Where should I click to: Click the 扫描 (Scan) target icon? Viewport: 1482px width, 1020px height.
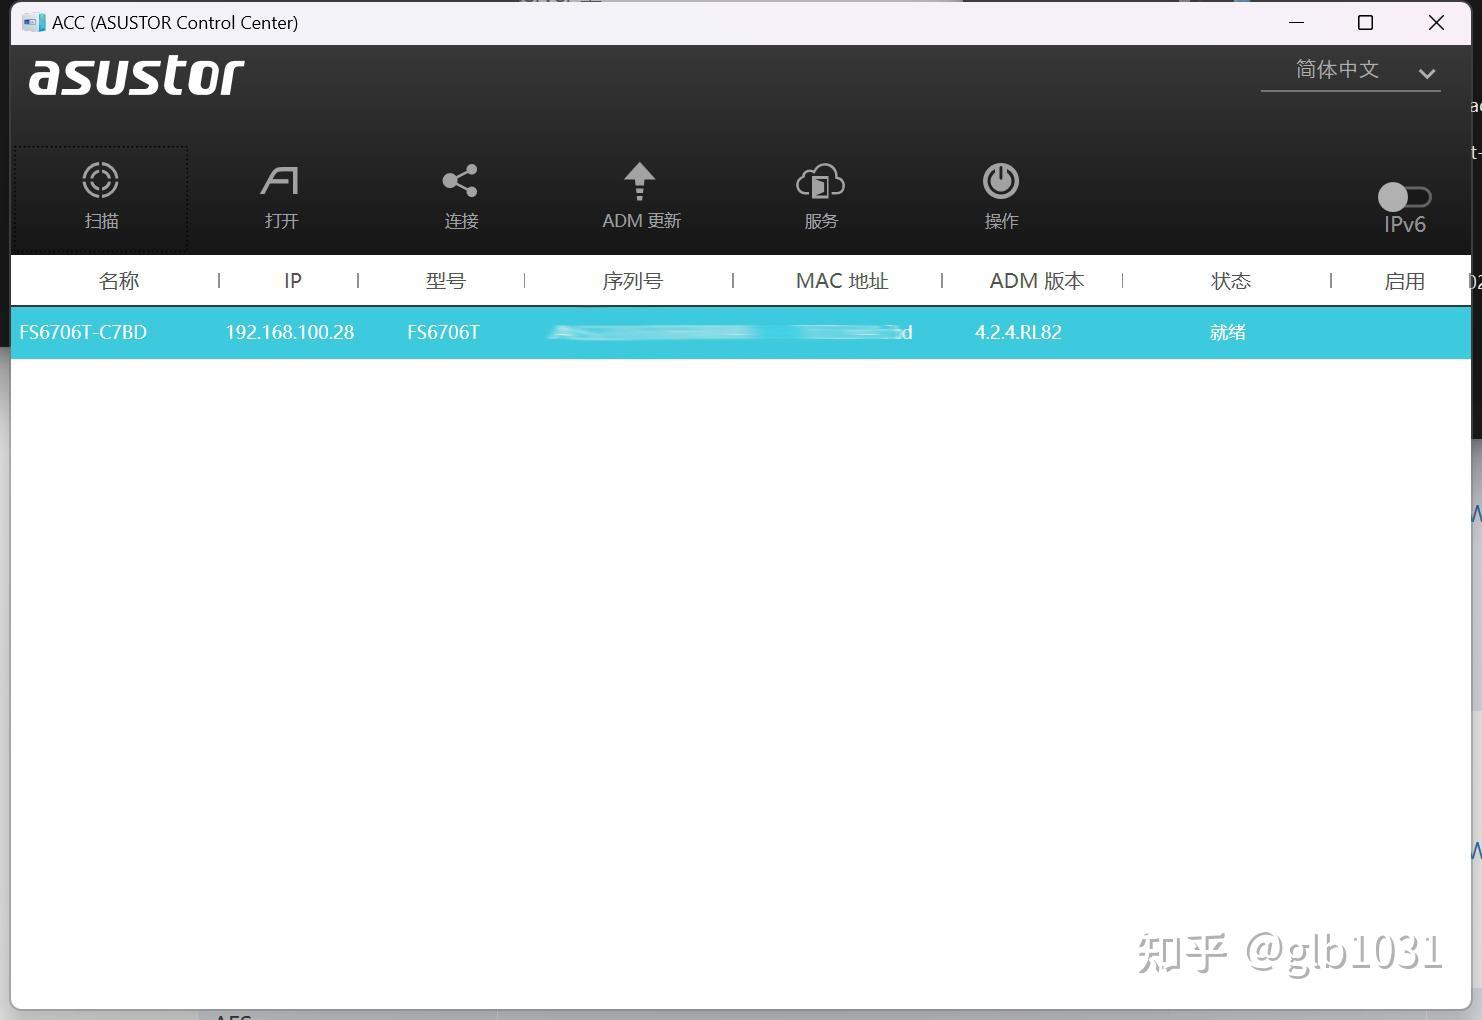[x=100, y=181]
